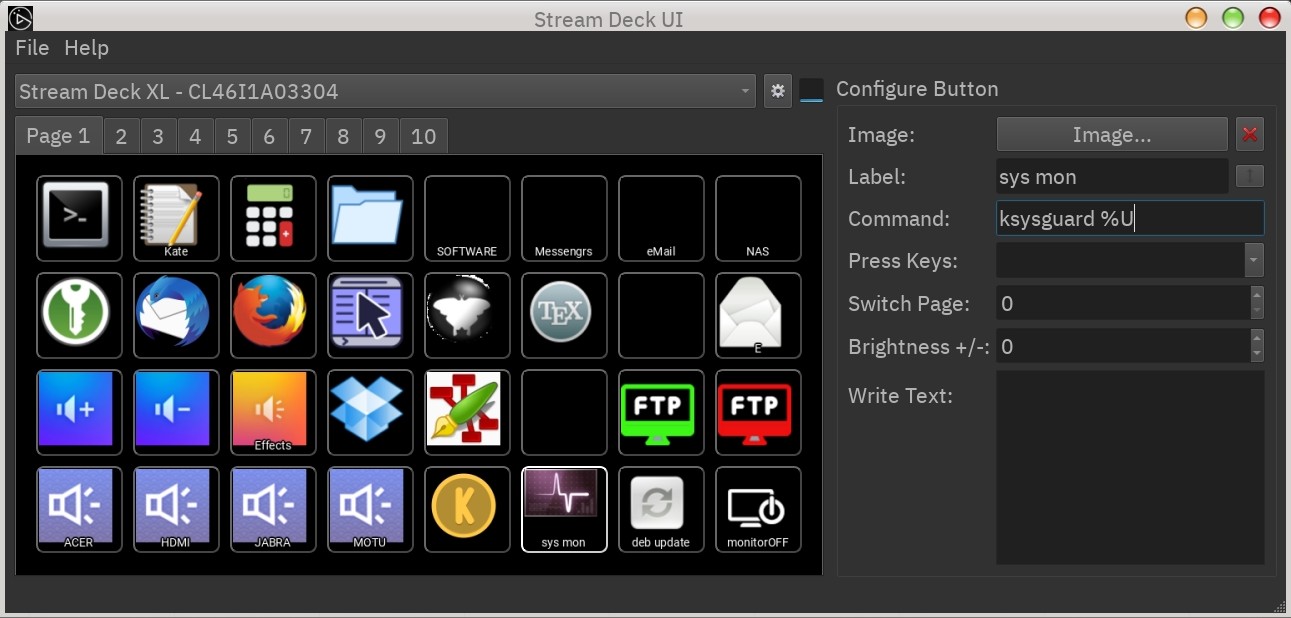Select the deb update button
Image resolution: width=1291 pixels, height=618 pixels.
(661, 509)
